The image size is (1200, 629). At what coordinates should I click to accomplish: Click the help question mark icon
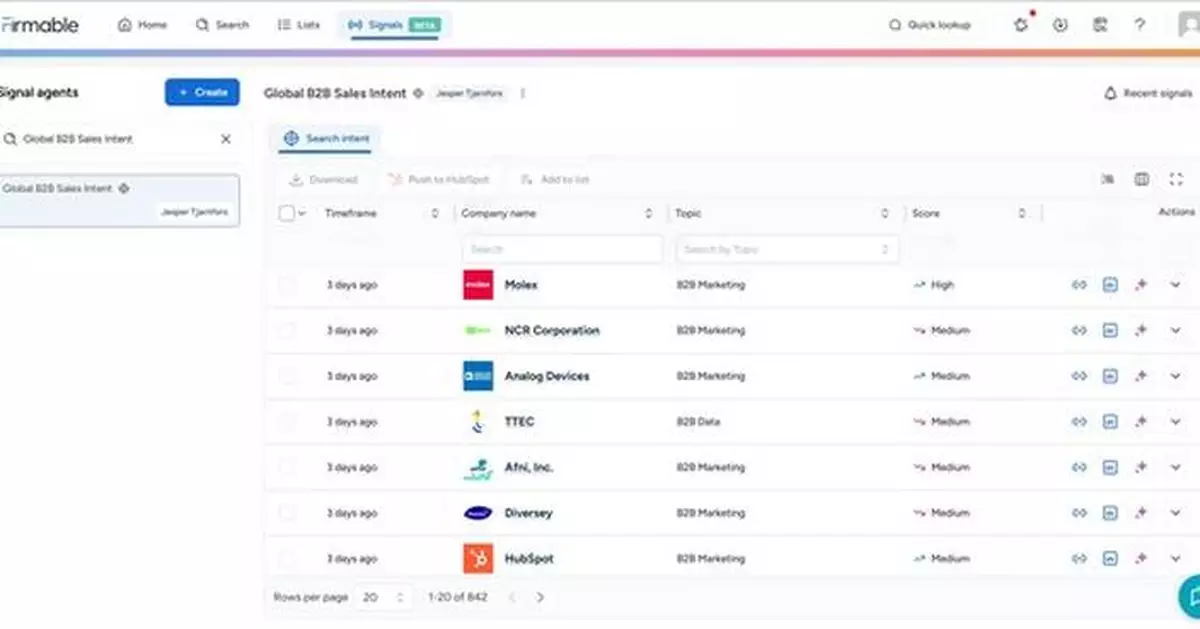tap(1139, 25)
